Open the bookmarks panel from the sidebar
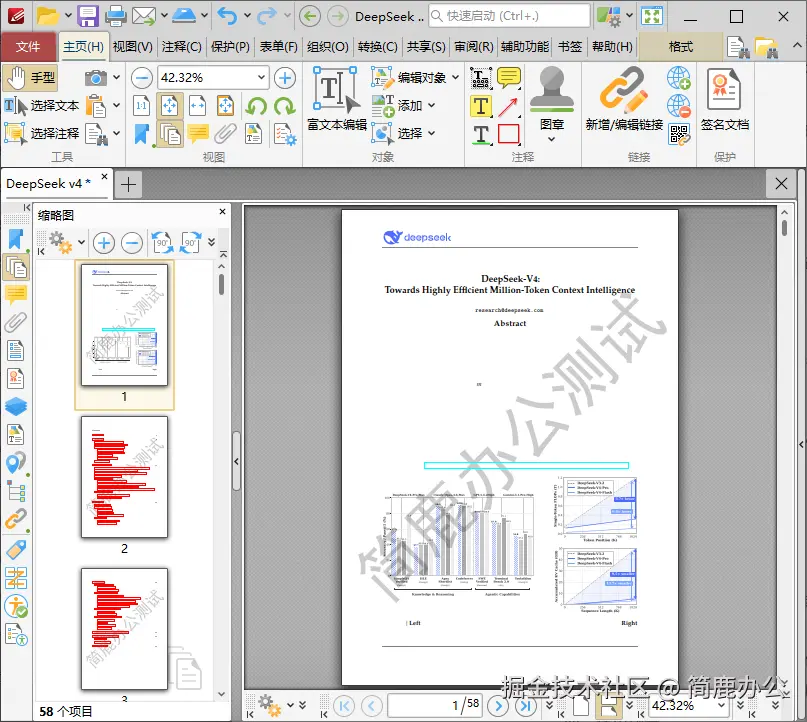 click(17, 240)
